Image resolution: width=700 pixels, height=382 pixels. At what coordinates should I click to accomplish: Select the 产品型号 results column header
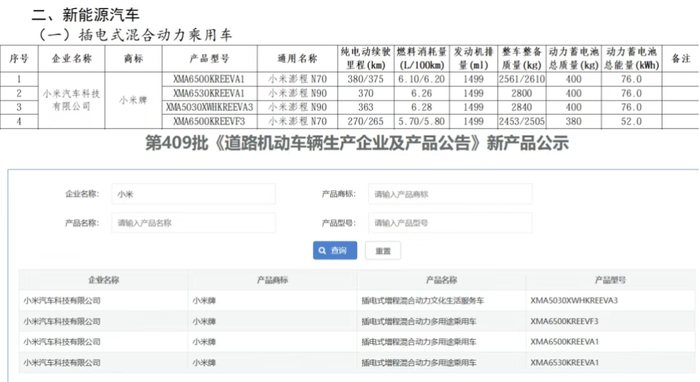[610, 280]
